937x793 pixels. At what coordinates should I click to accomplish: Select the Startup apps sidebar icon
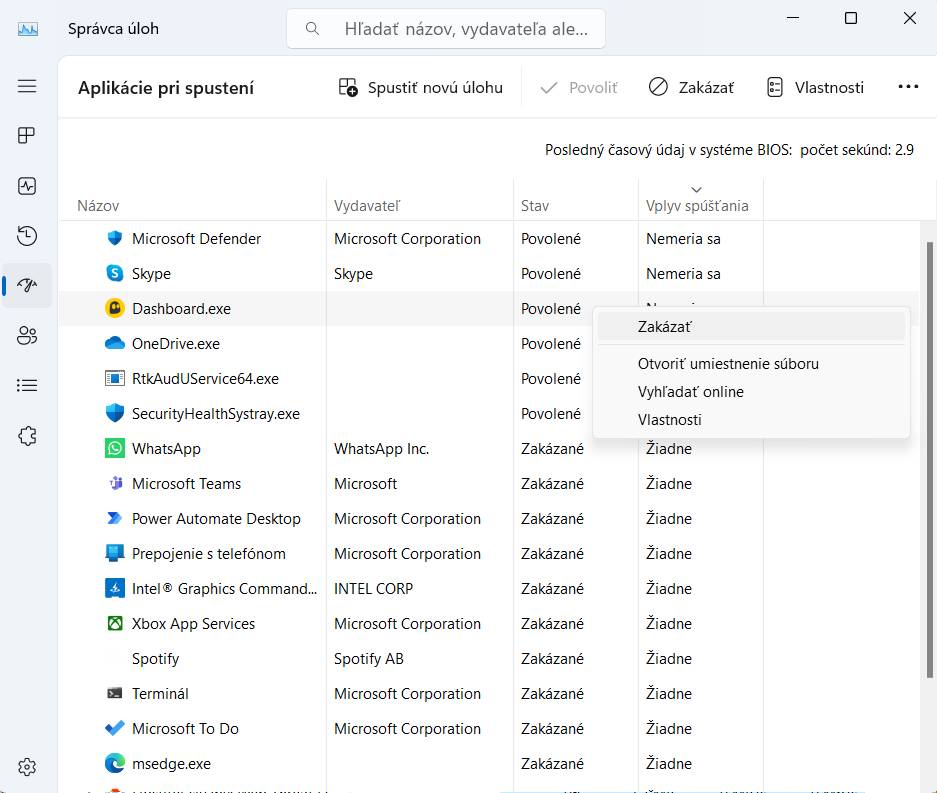(27, 285)
